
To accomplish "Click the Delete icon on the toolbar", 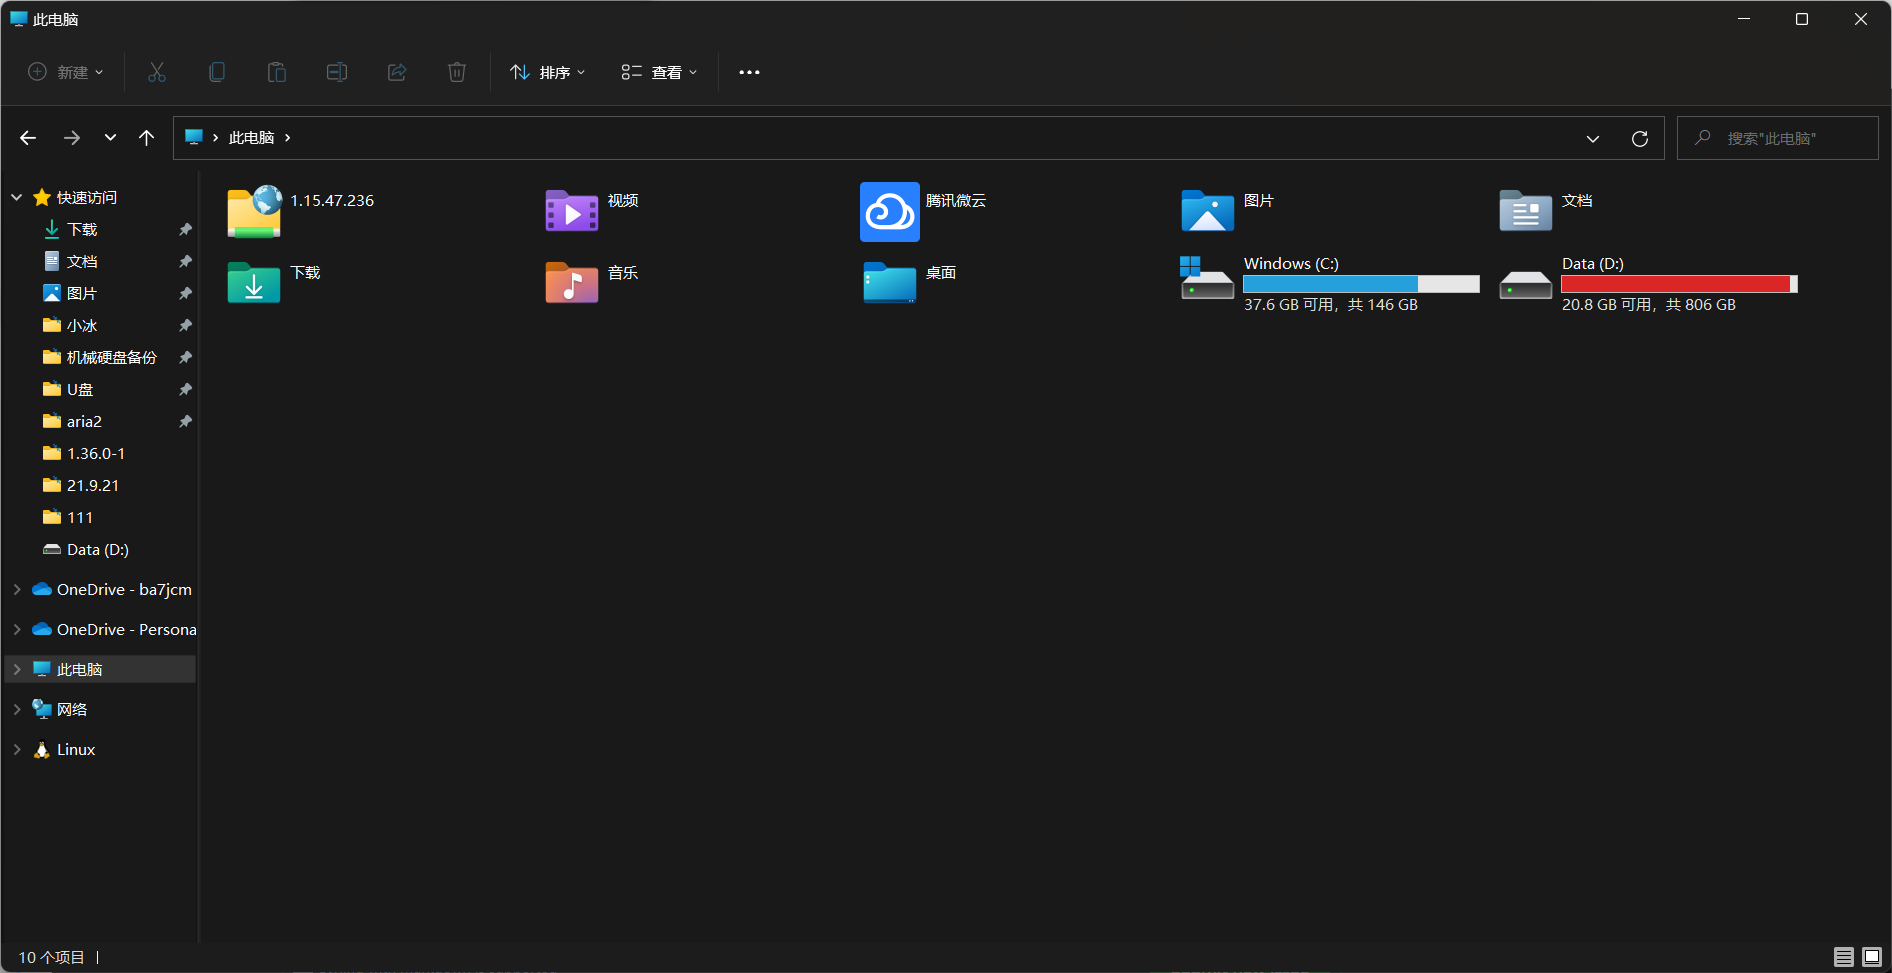I will pos(457,71).
